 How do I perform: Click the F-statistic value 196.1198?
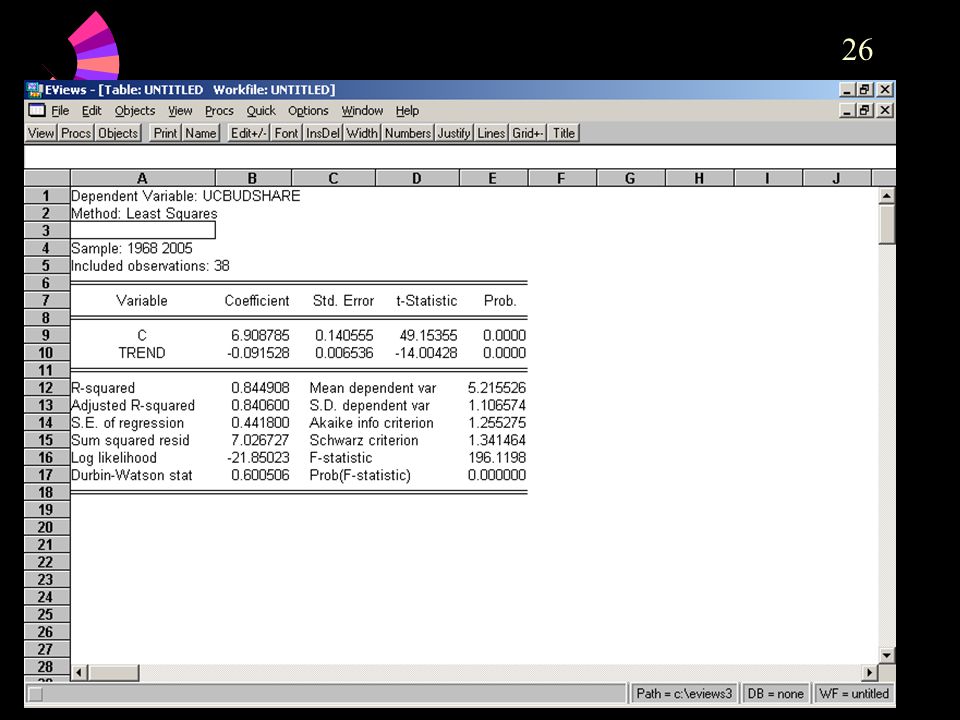(x=497, y=457)
